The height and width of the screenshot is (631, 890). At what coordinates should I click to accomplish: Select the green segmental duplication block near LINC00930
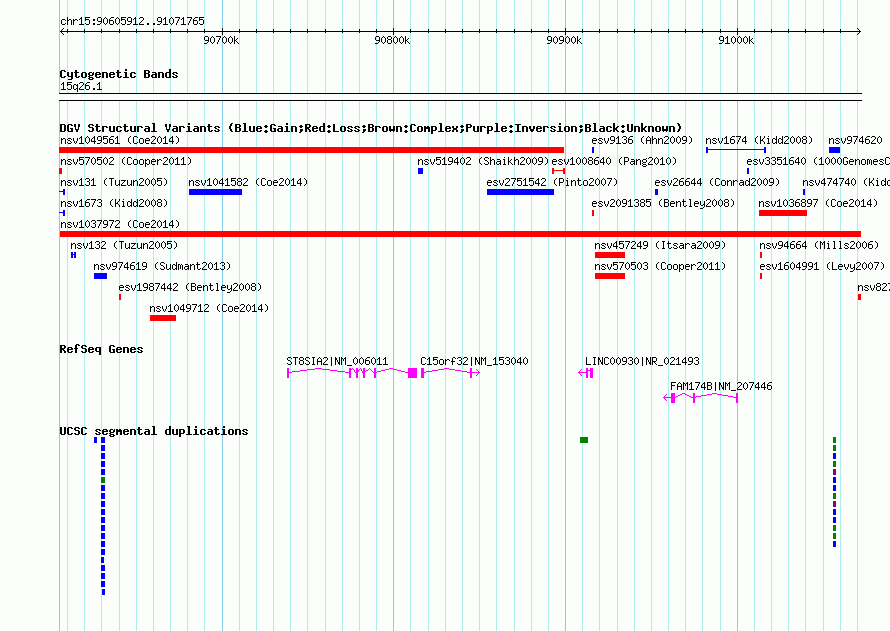click(584, 440)
